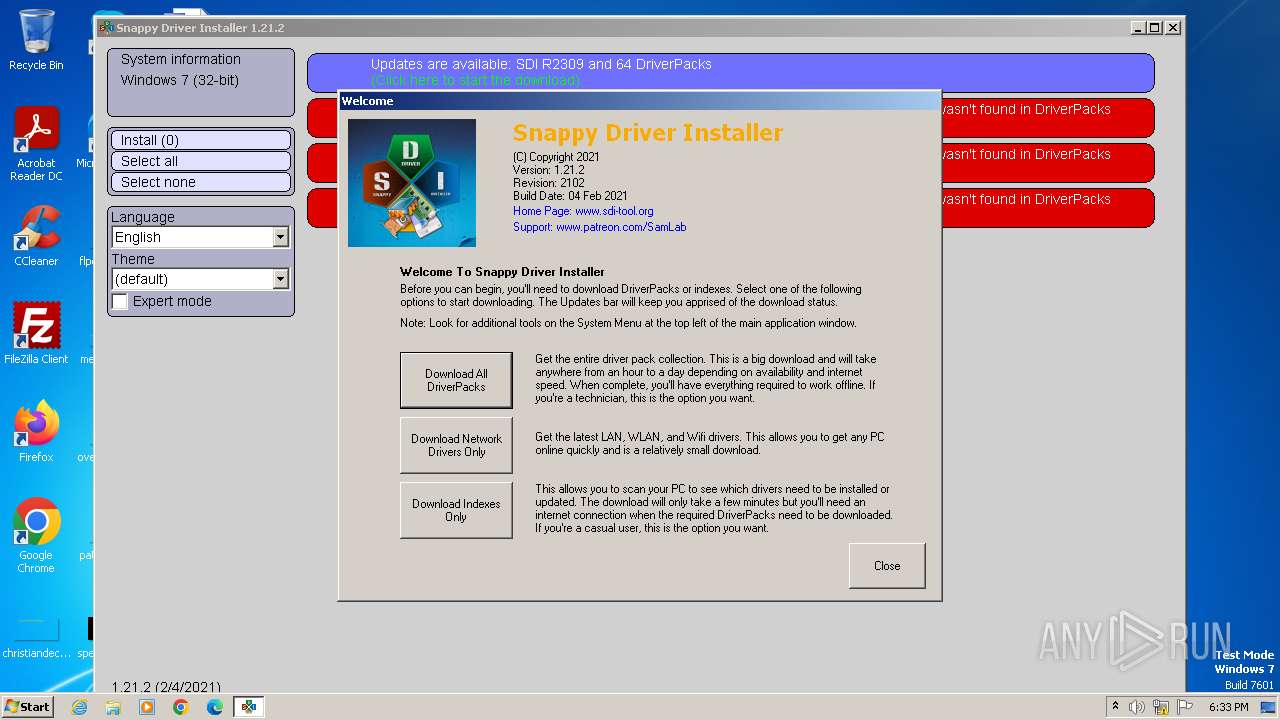Show hidden tray icons arrow

coord(1116,707)
